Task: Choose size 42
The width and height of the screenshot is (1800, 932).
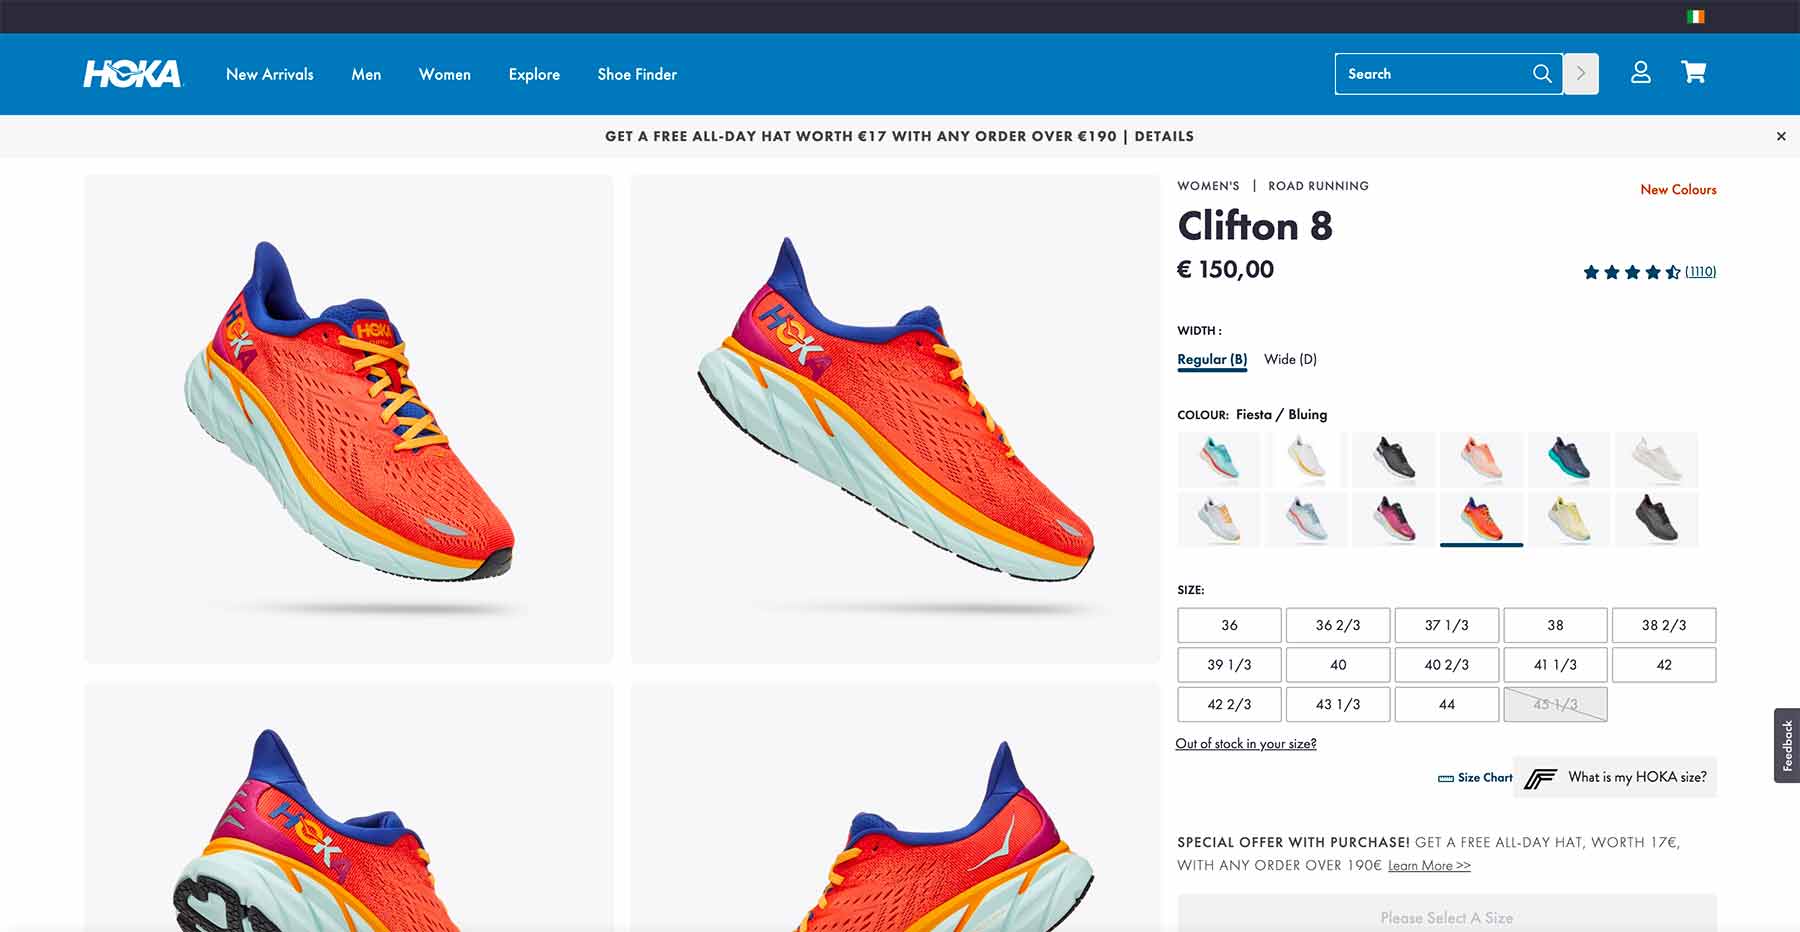Action: pos(1664,665)
